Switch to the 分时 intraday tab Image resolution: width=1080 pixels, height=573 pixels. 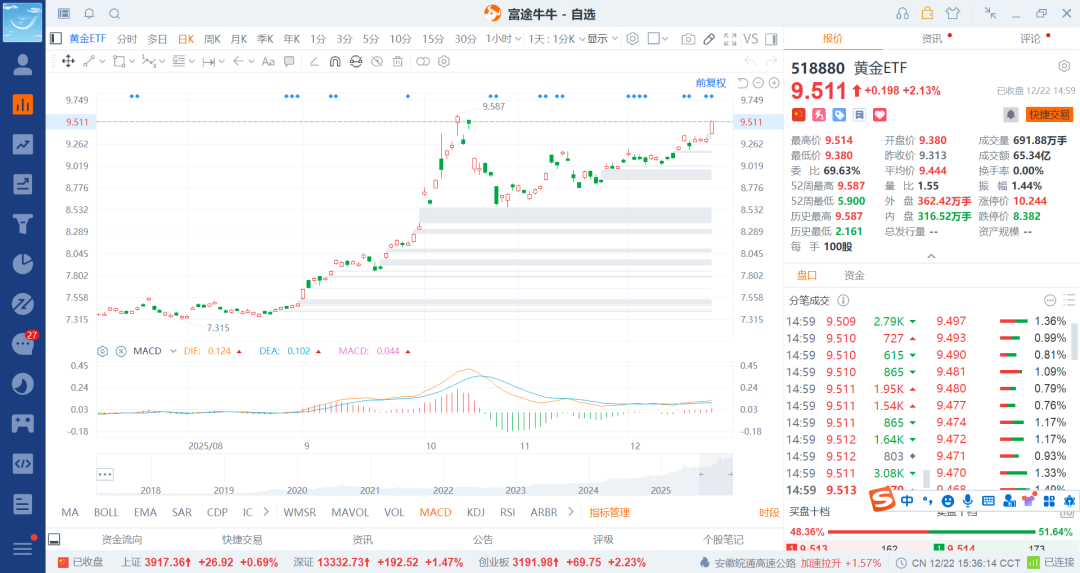(x=127, y=39)
